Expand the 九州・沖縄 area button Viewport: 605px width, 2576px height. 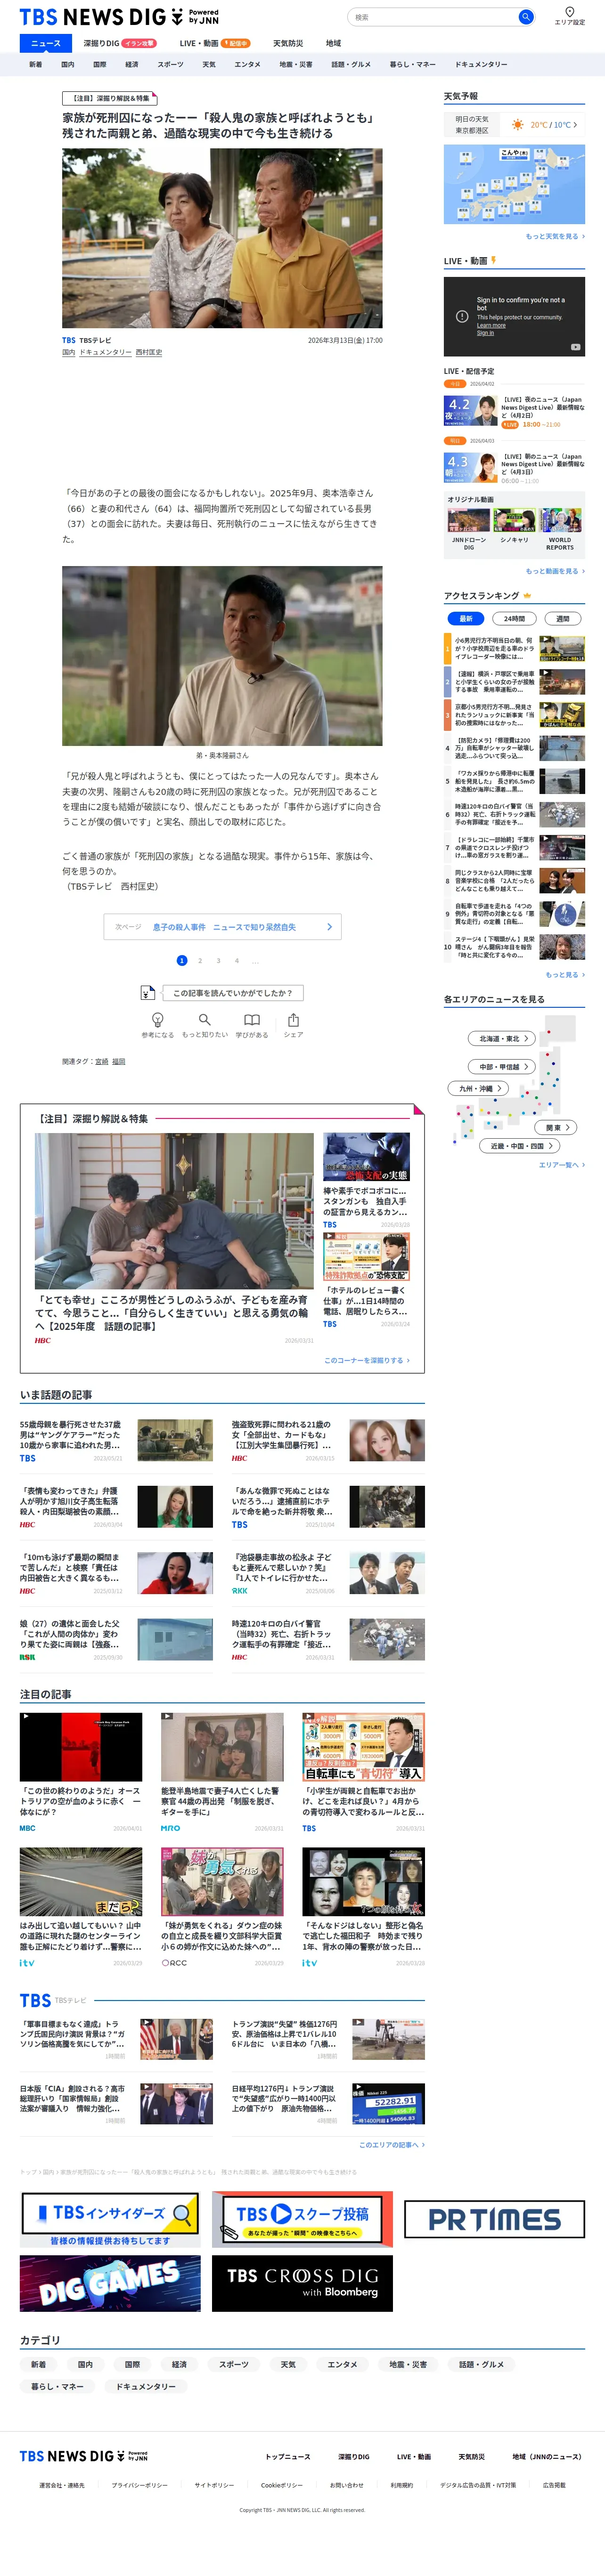pyautogui.click(x=478, y=1088)
